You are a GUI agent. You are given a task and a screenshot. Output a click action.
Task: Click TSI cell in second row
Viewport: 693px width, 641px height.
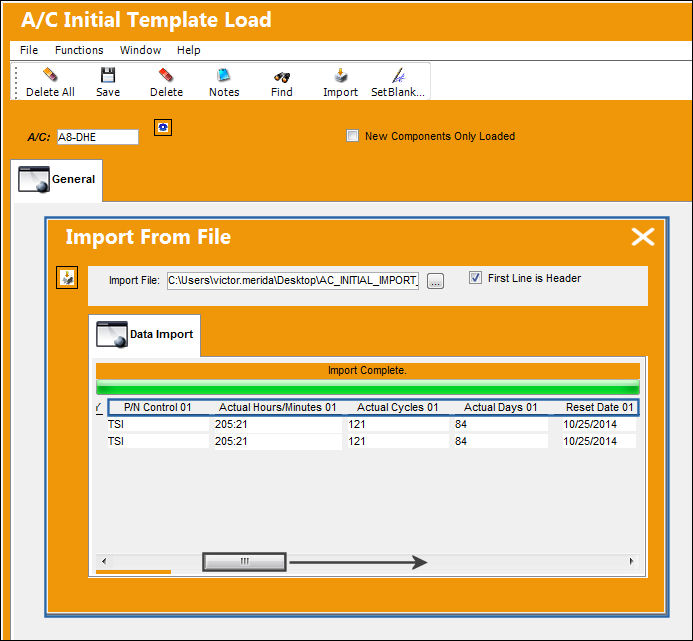pyautogui.click(x=158, y=441)
